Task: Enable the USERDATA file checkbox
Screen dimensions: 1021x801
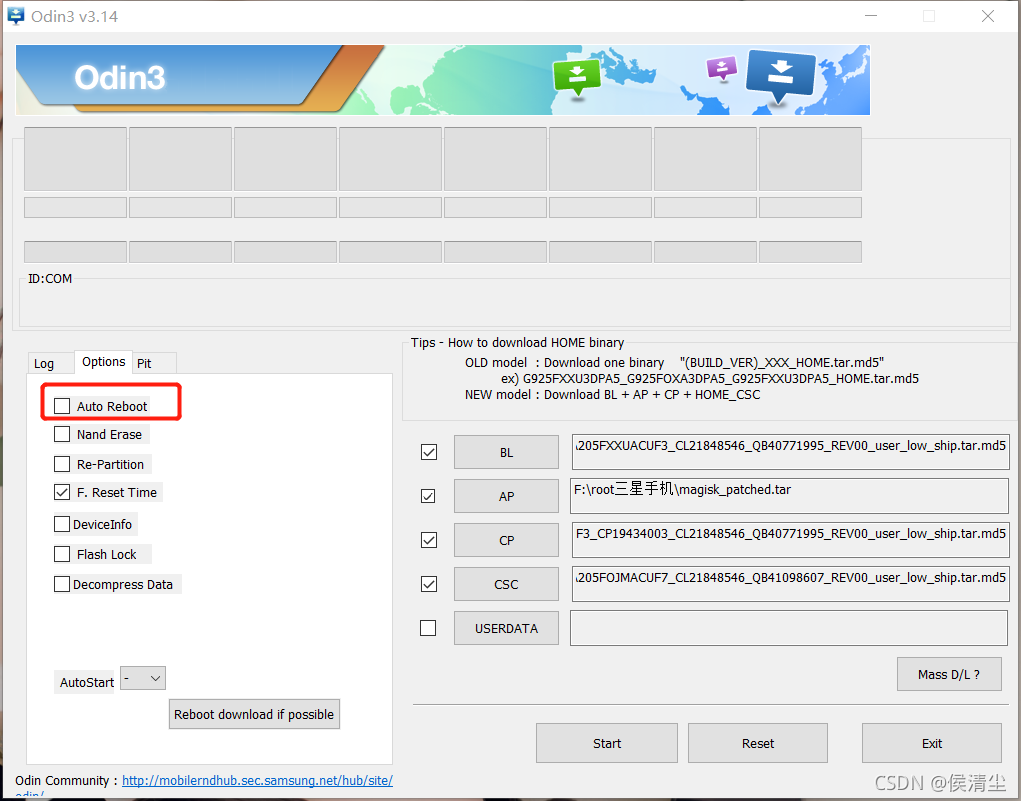Action: pos(428,628)
